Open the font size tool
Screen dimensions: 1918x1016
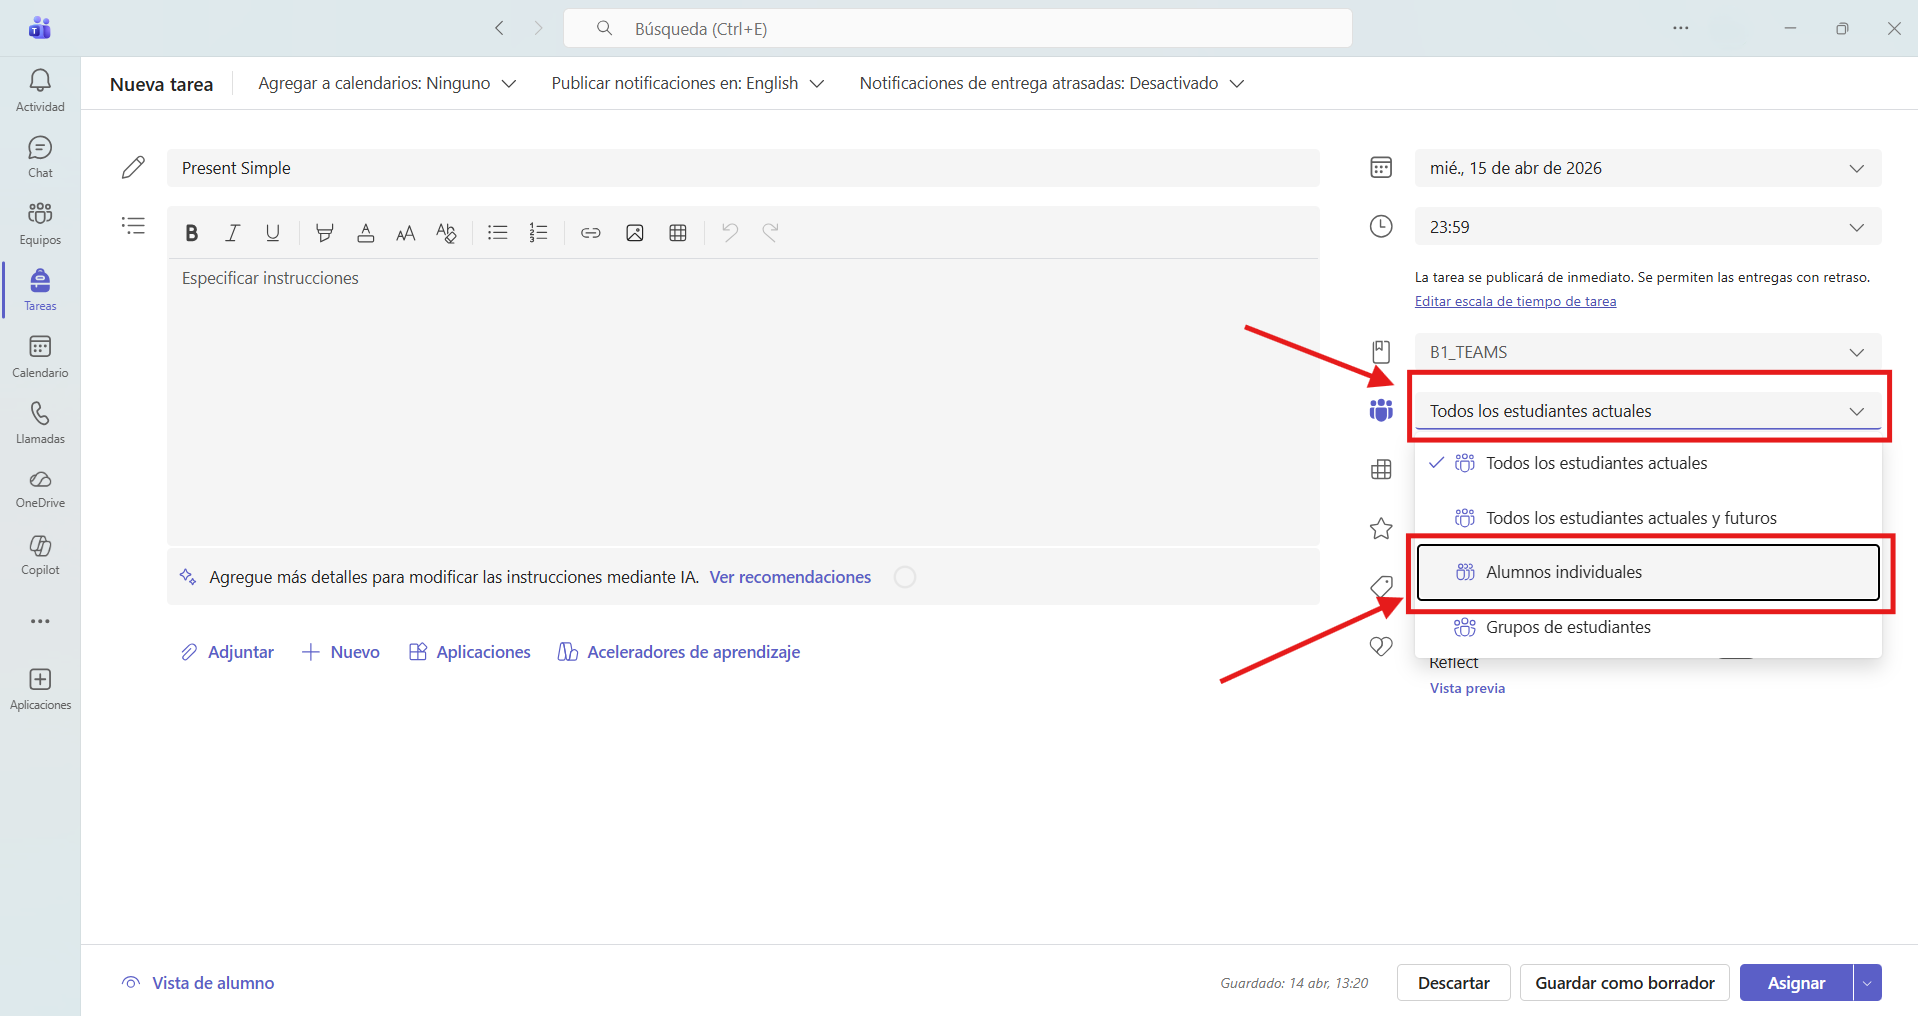click(405, 233)
